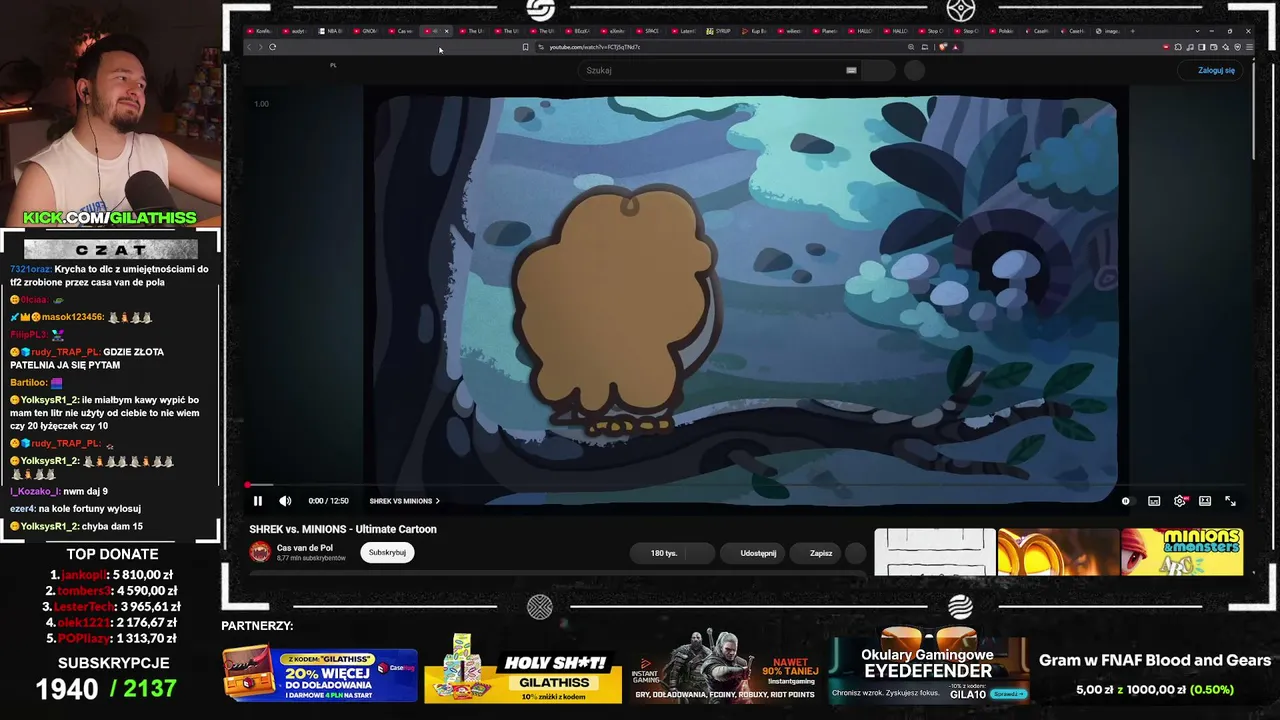Switch to the SPACE browser tab
The width and height of the screenshot is (1280, 720).
coord(649,31)
